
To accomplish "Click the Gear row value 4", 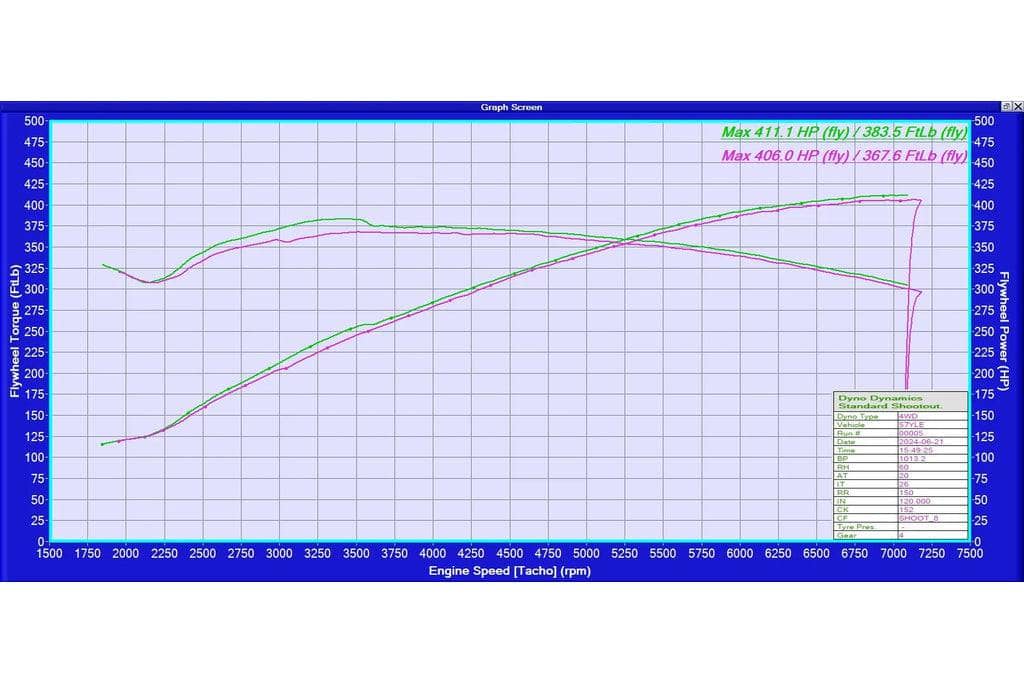I will click(x=902, y=535).
